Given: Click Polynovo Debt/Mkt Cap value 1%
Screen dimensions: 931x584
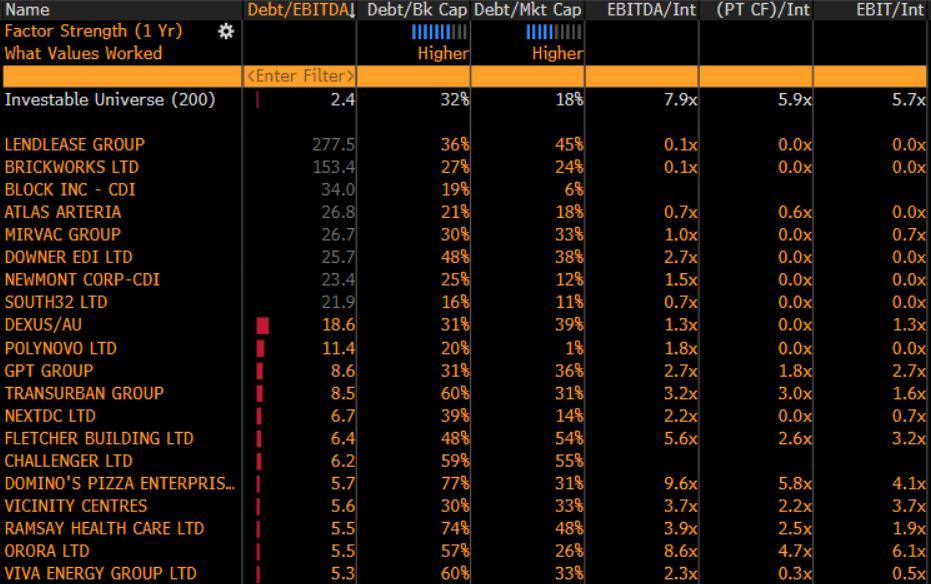Looking at the screenshot, I should [574, 348].
